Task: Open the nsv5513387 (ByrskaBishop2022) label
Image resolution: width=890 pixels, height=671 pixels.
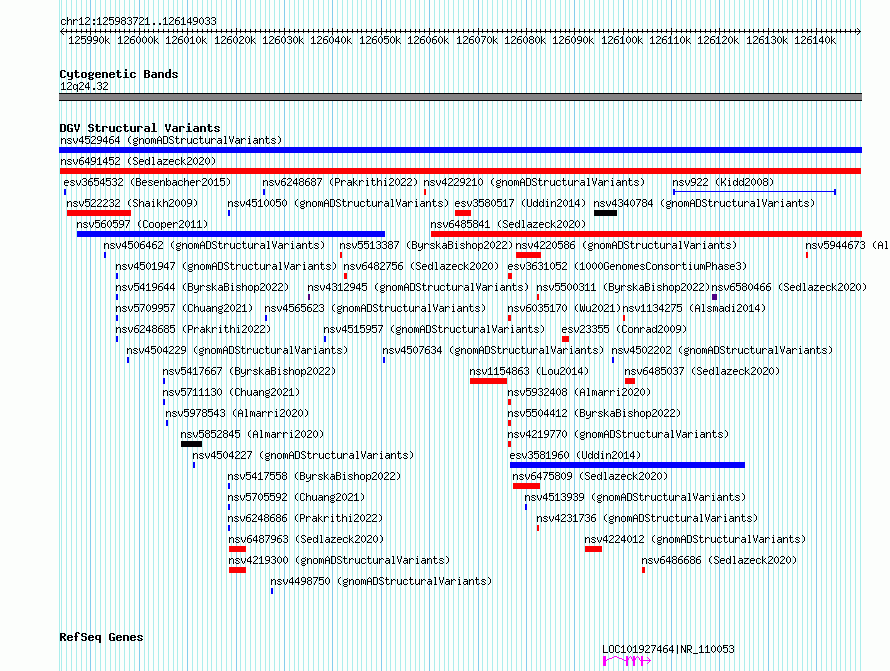Action: (426, 245)
